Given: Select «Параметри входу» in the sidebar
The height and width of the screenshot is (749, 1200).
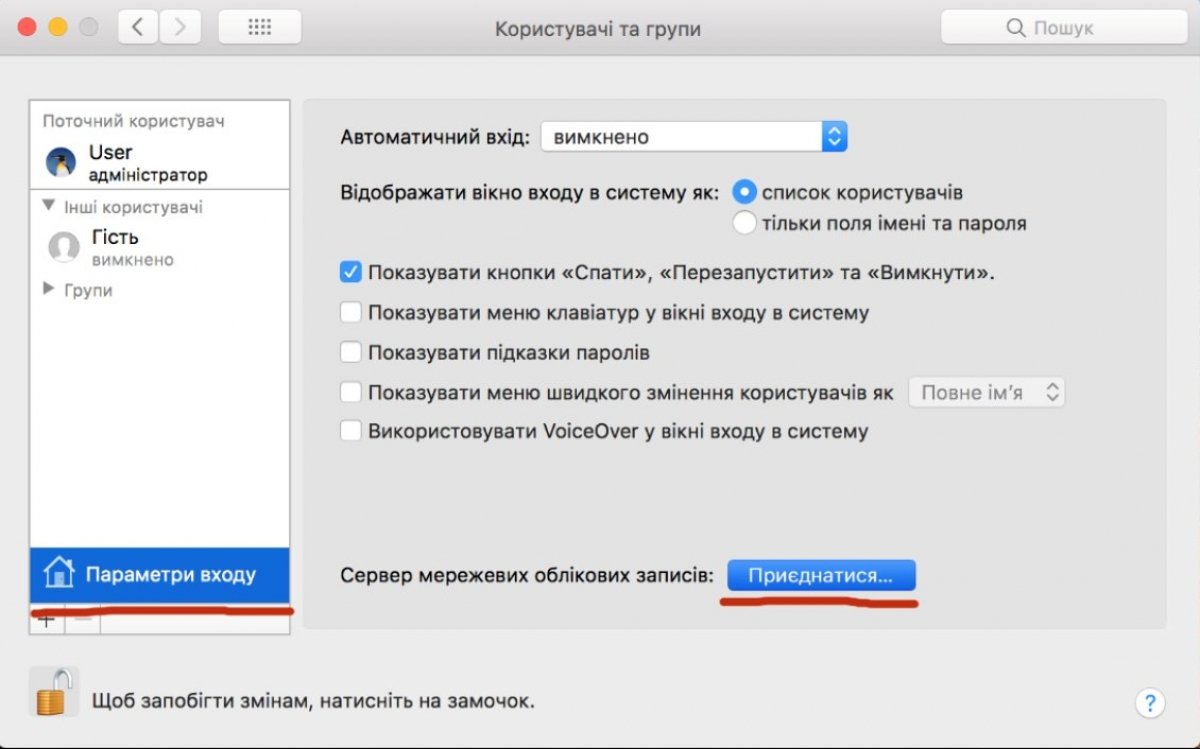Looking at the screenshot, I should (x=160, y=574).
